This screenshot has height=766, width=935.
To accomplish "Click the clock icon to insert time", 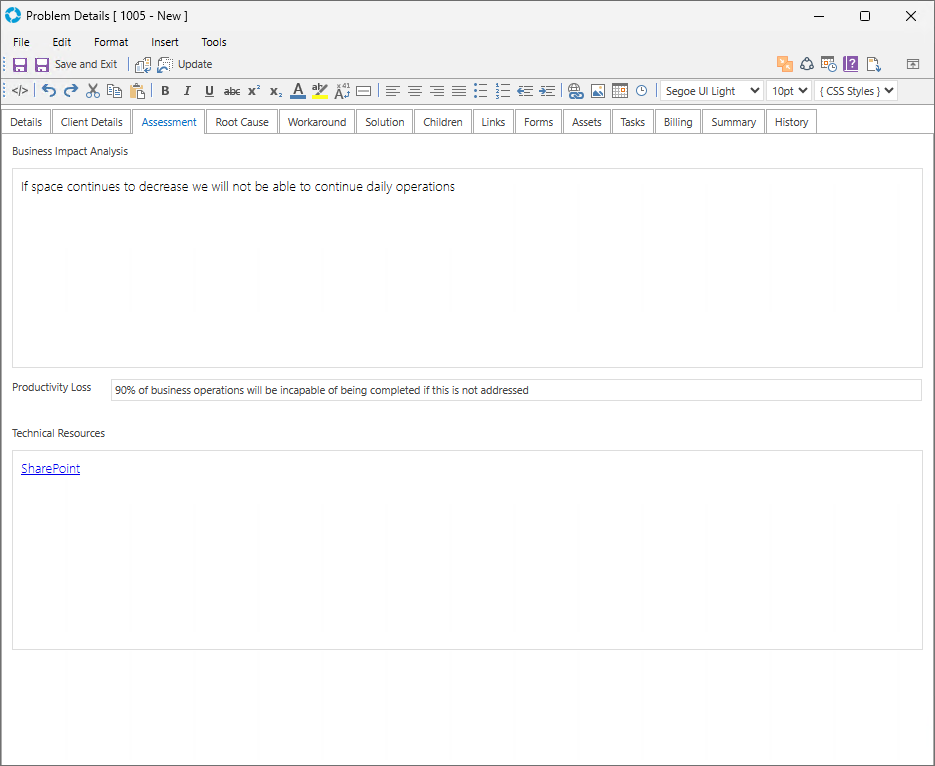I will click(641, 91).
